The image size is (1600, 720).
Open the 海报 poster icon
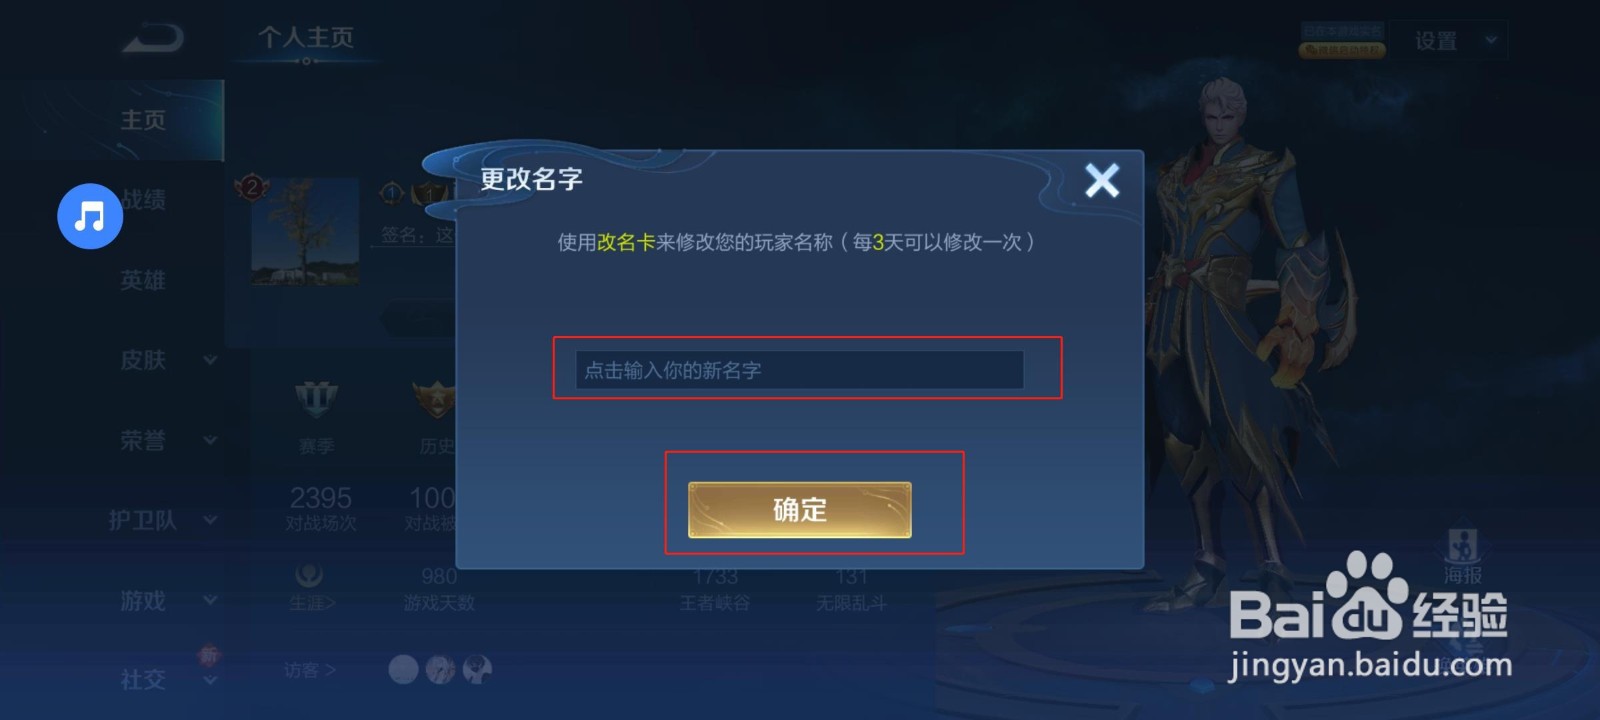1462,555
